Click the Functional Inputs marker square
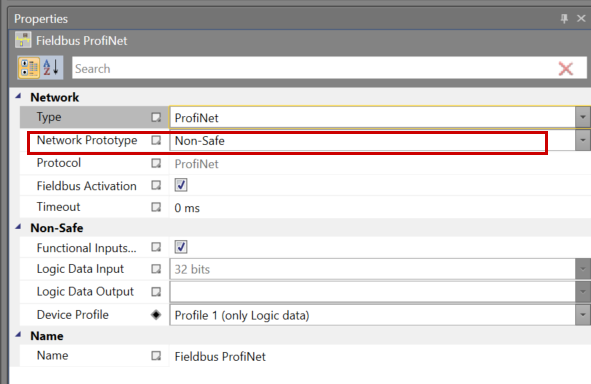The width and height of the screenshot is (591, 384). (156, 247)
